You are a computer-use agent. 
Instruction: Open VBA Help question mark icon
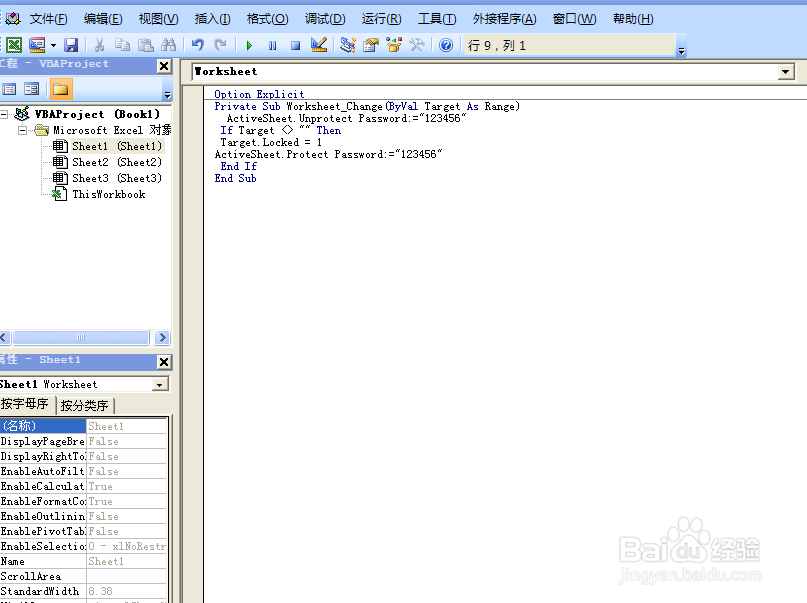point(446,45)
